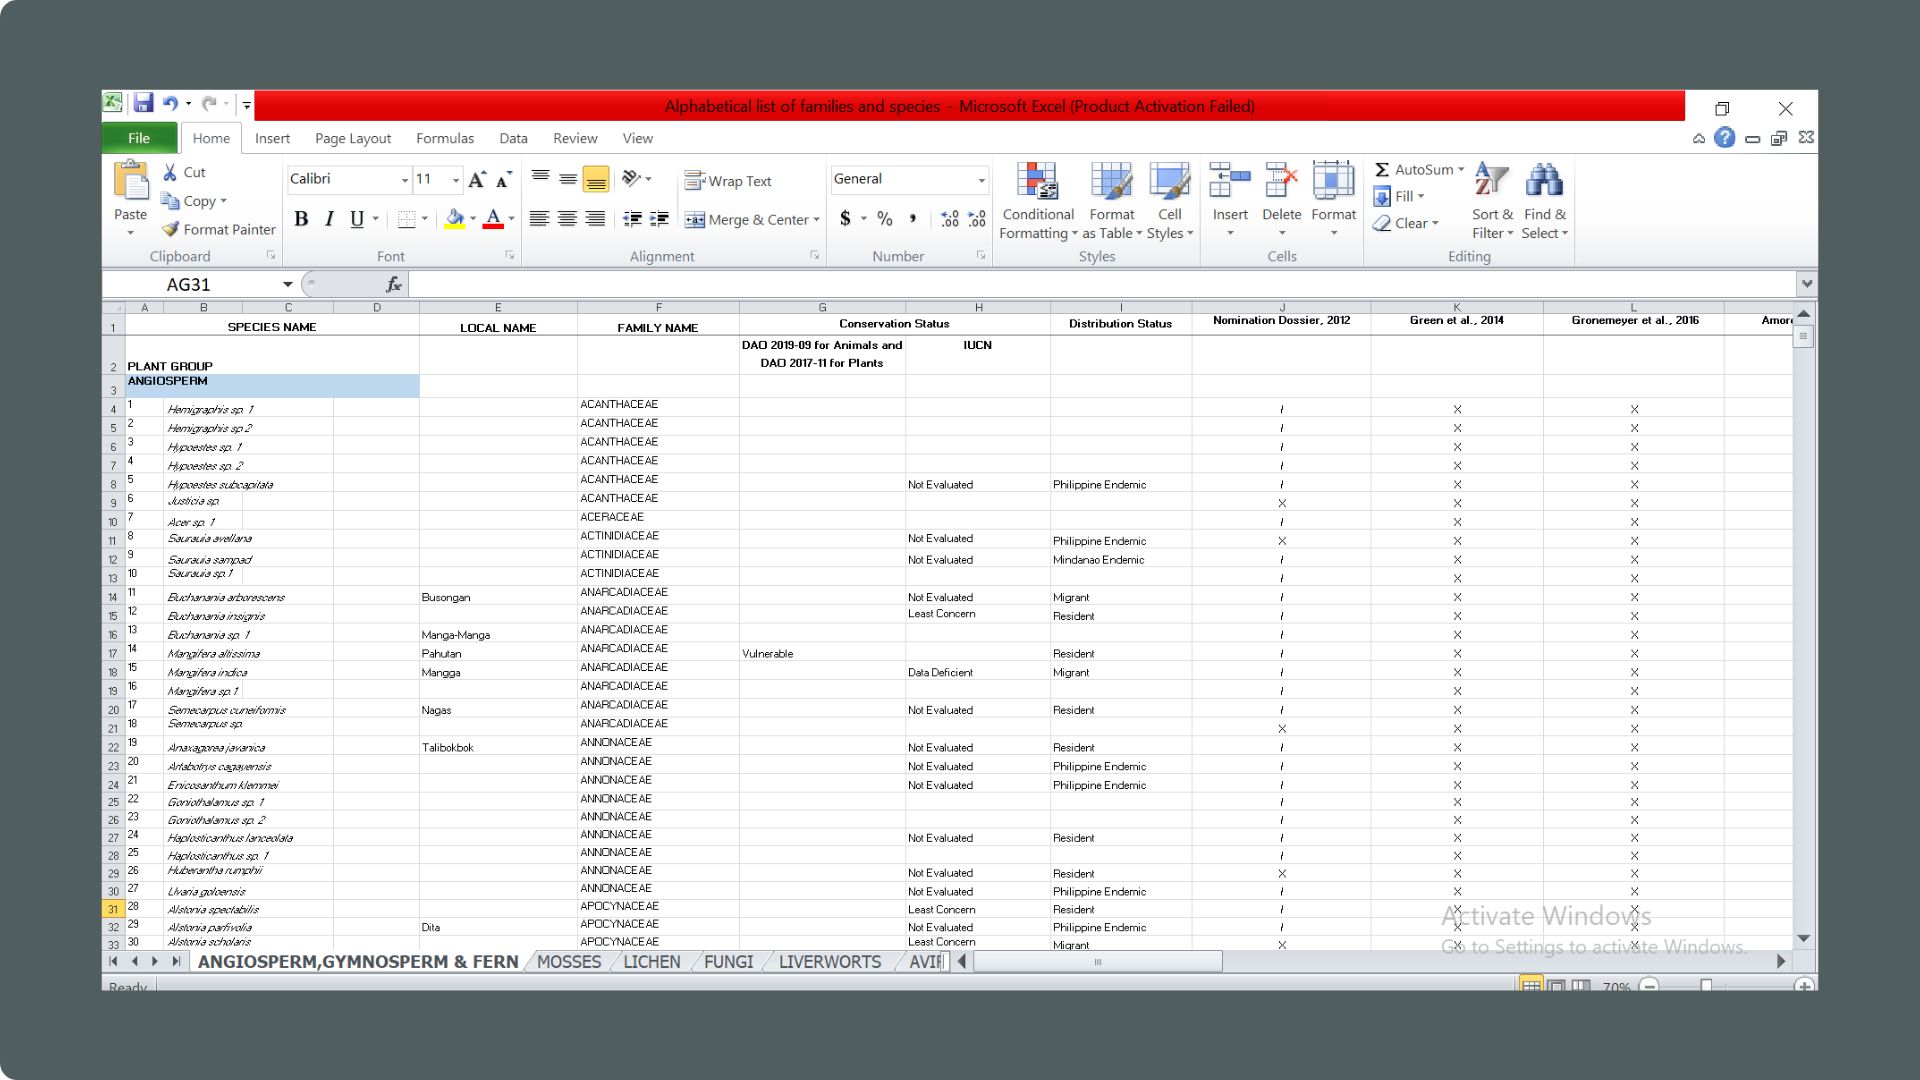Toggle Italic formatting
The height and width of the screenshot is (1080, 1920).
(x=329, y=219)
